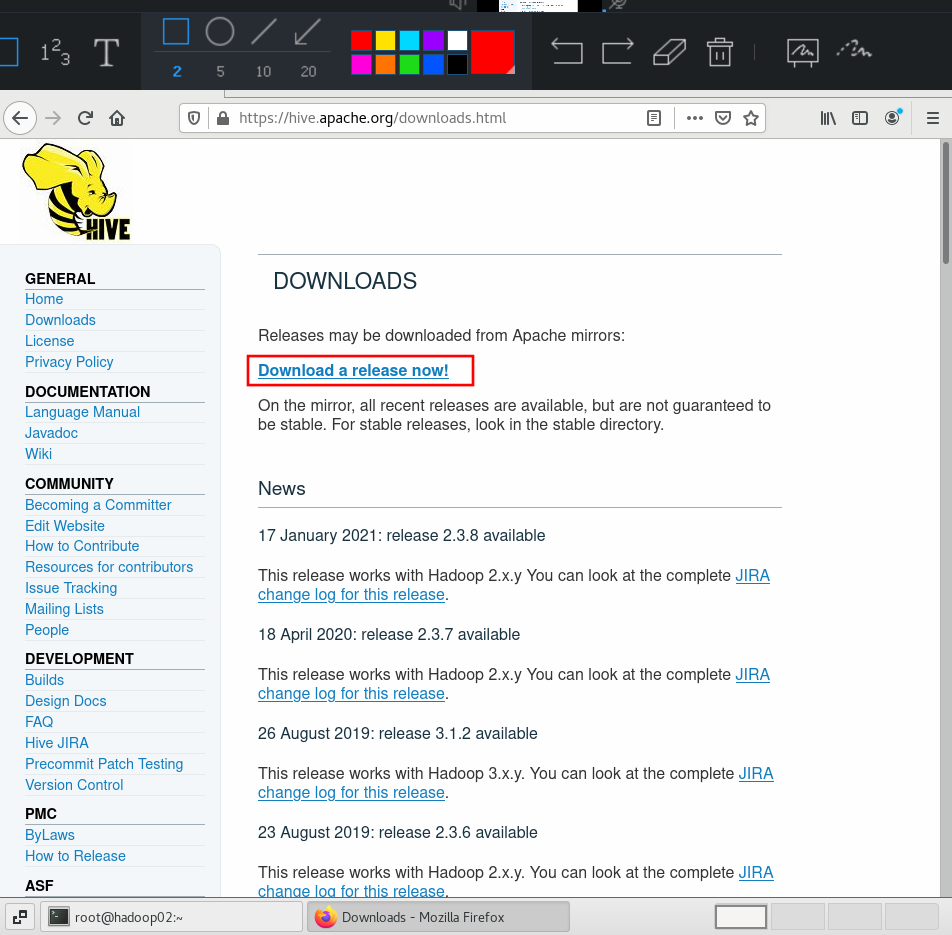This screenshot has width=952, height=935.
Task: Clear all annotations with trash icon
Action: point(720,52)
